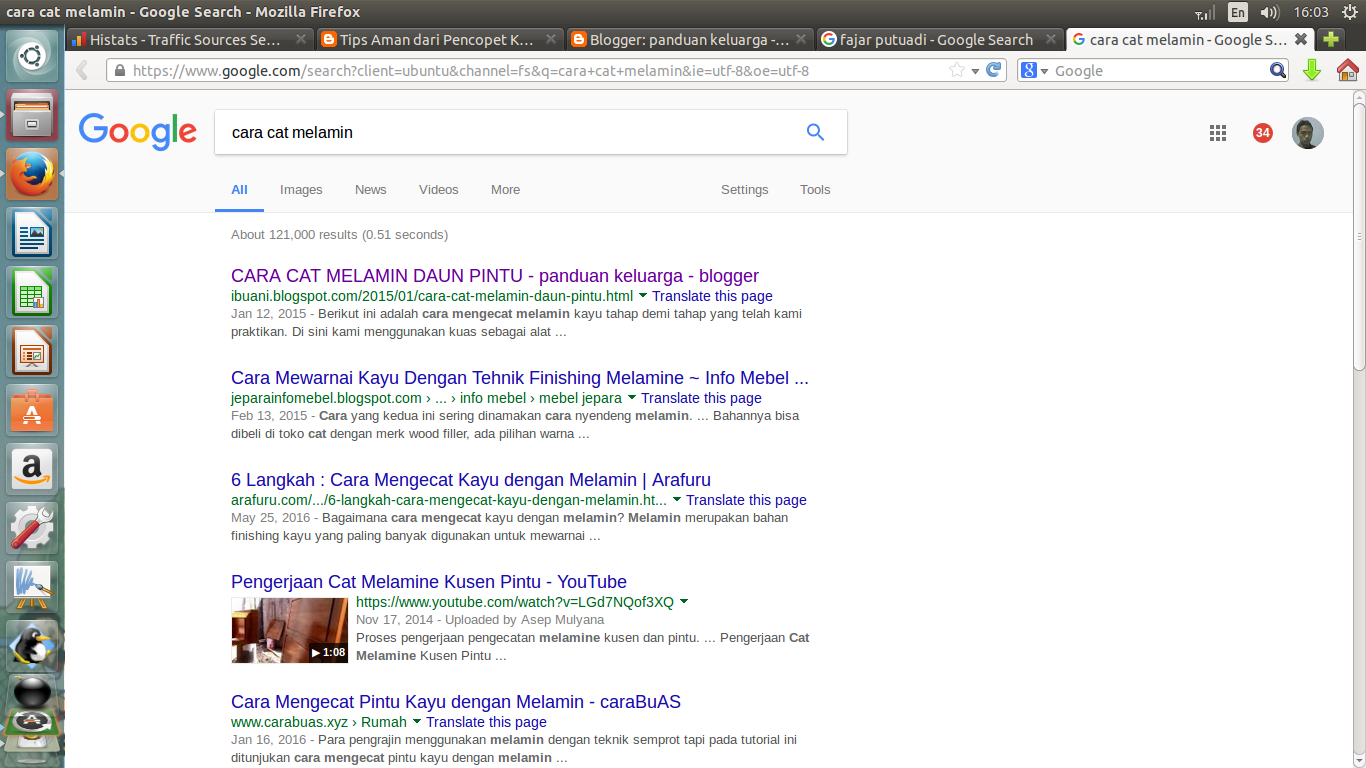Open System Settings wrench icon
Screen dimensions: 1366x768
click(x=32, y=527)
